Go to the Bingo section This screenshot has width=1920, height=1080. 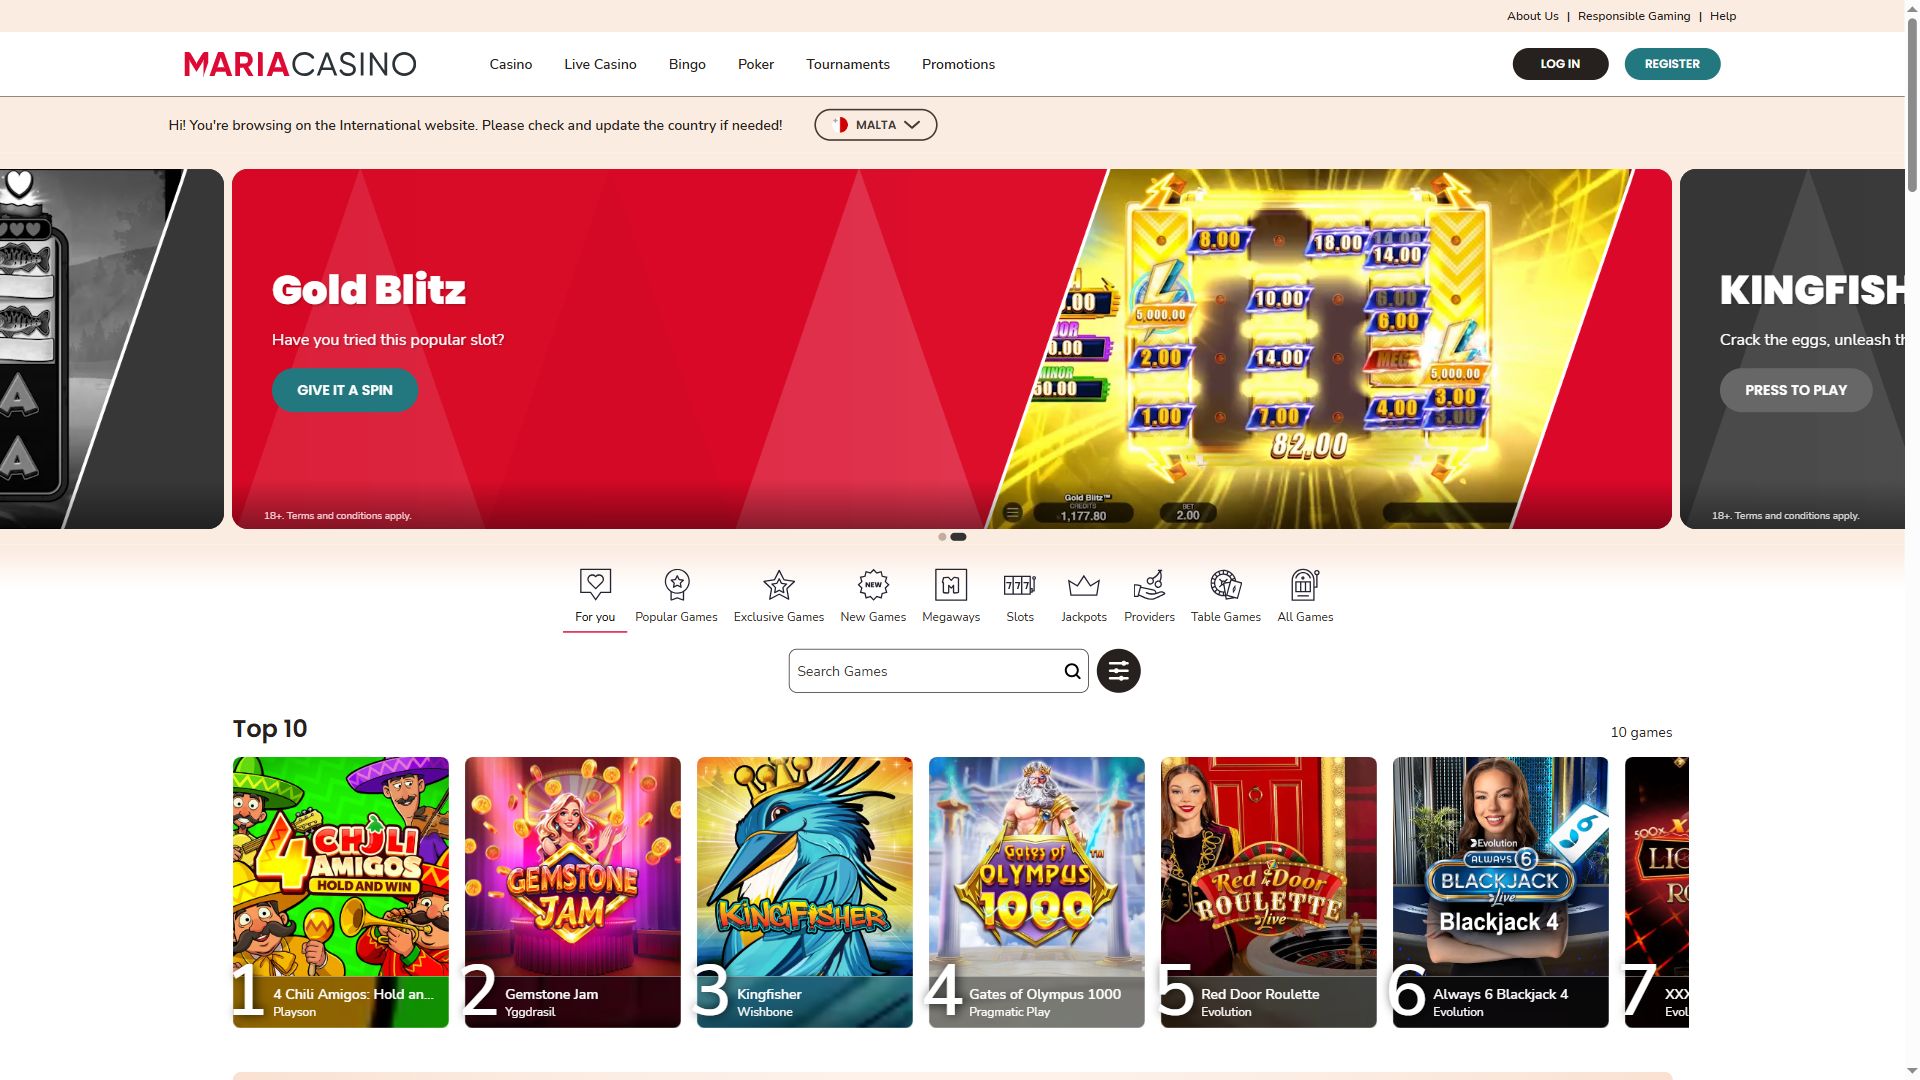(687, 64)
